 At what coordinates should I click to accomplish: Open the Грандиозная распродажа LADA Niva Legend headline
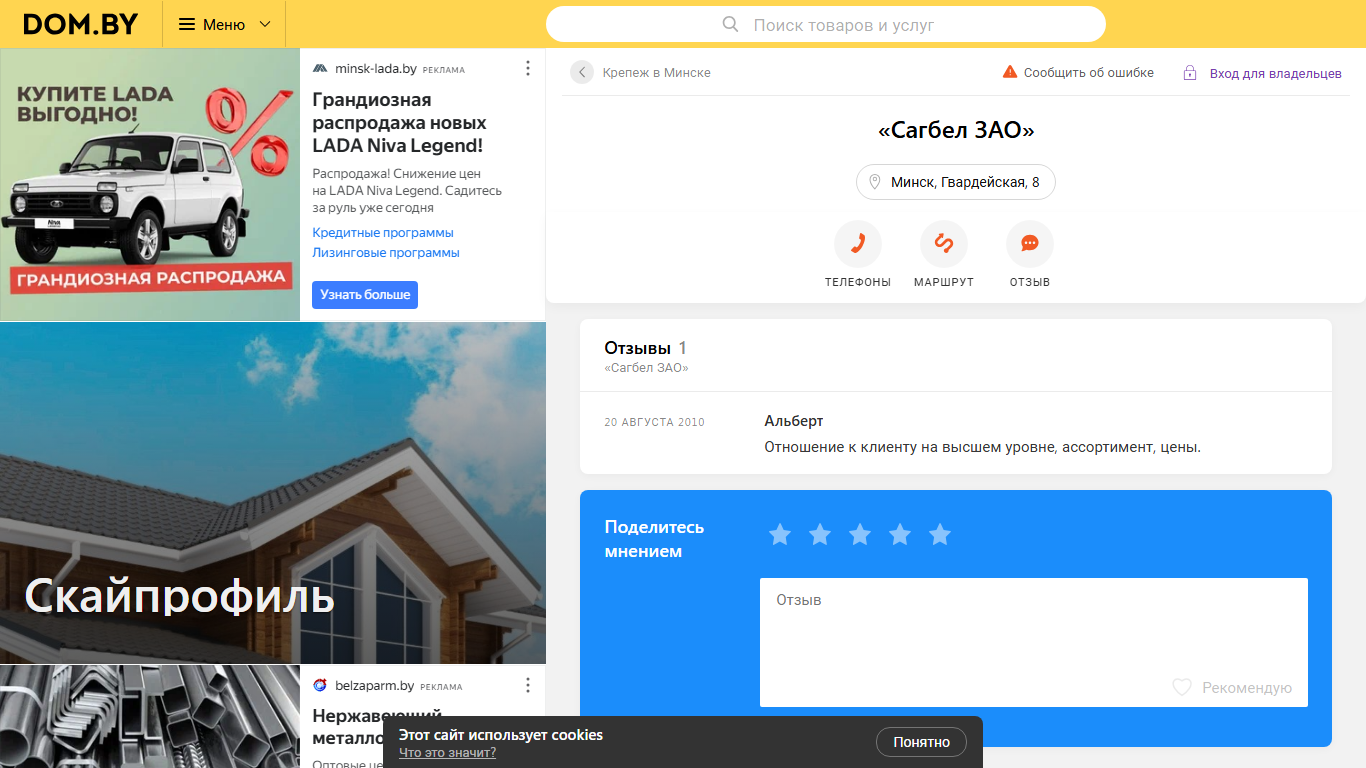(x=400, y=123)
